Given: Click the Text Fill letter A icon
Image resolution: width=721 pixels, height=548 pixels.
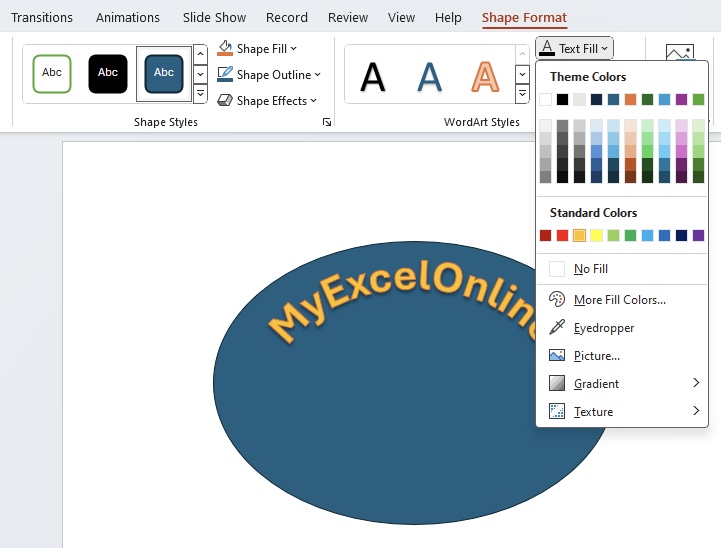Looking at the screenshot, I should (547, 48).
